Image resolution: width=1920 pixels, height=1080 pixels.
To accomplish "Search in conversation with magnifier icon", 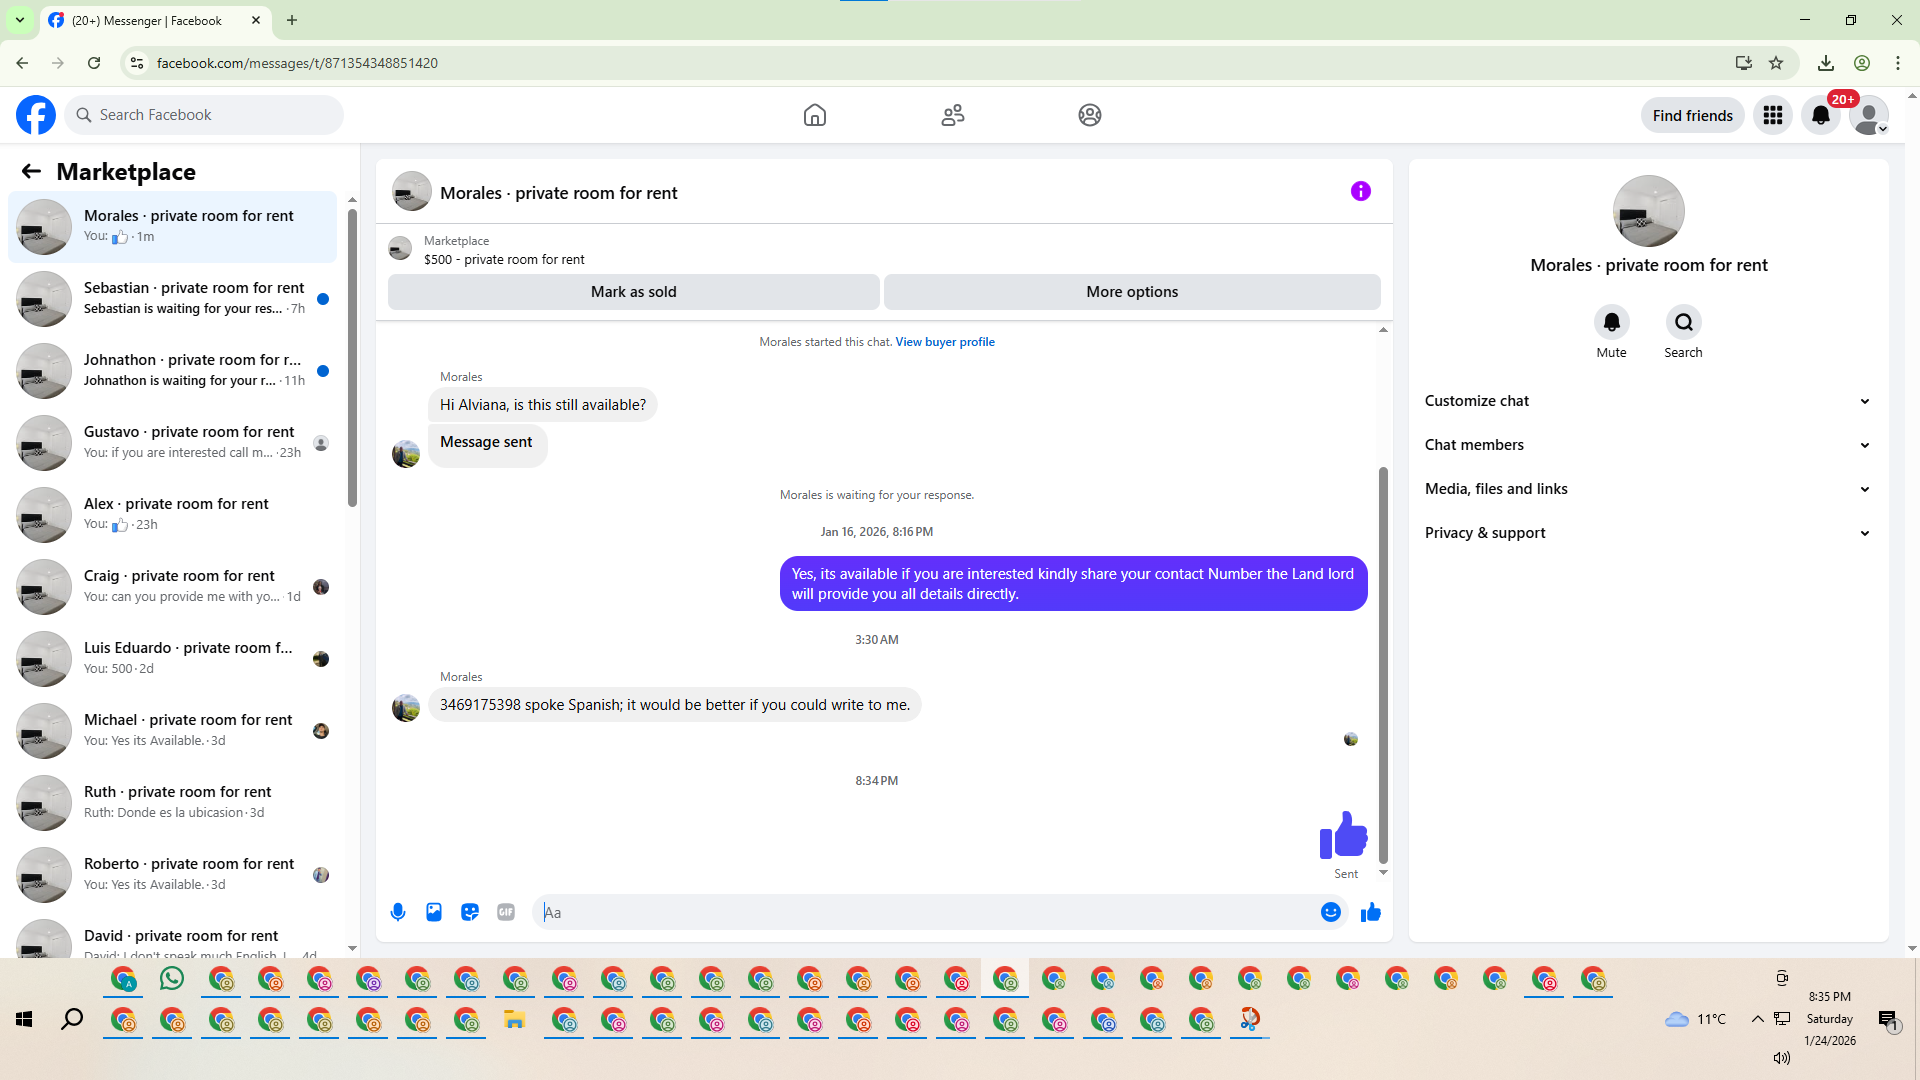I will [1683, 323].
